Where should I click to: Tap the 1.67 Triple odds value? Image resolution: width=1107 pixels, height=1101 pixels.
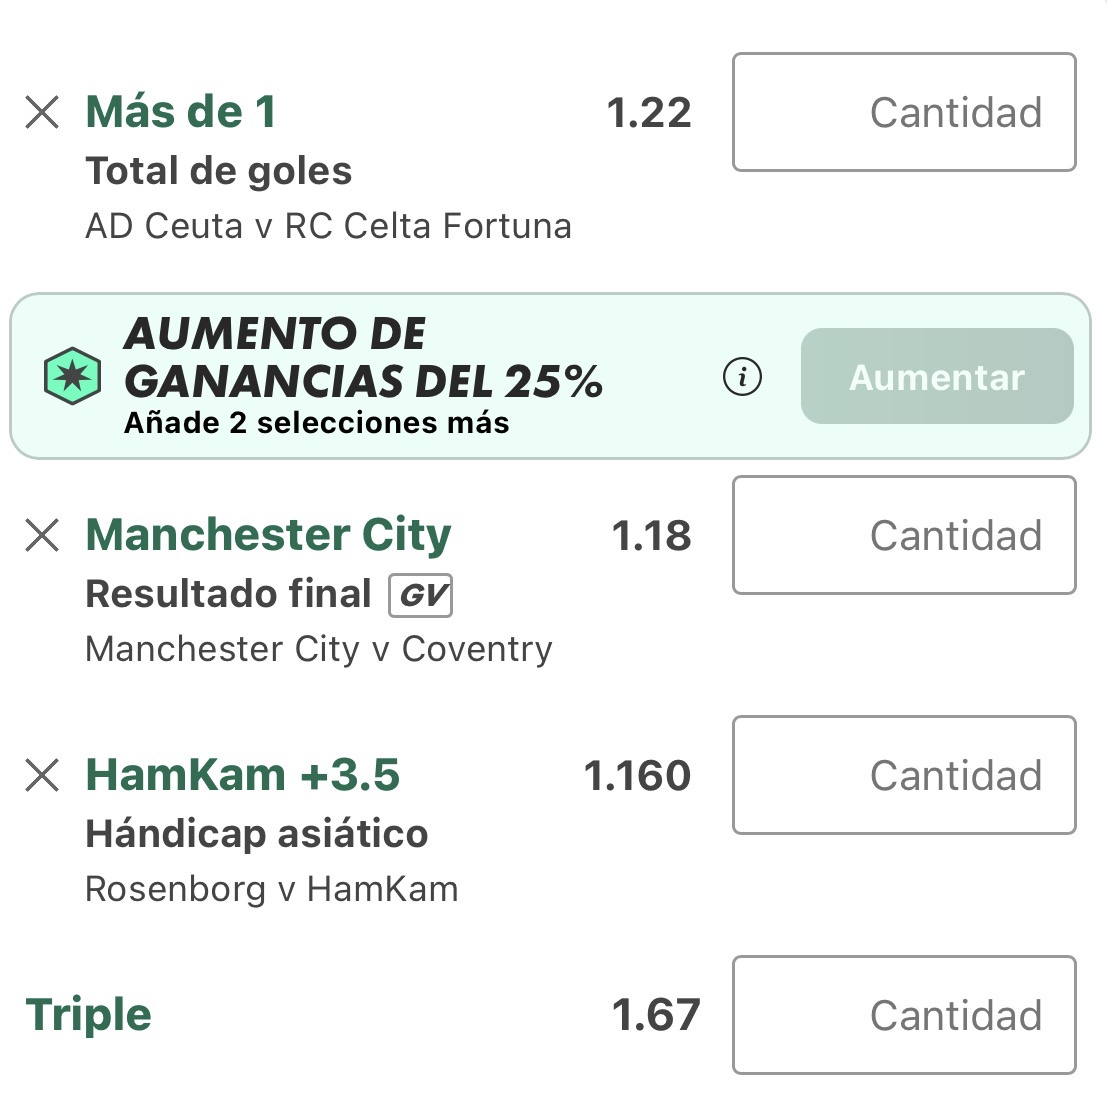pyautogui.click(x=656, y=1015)
